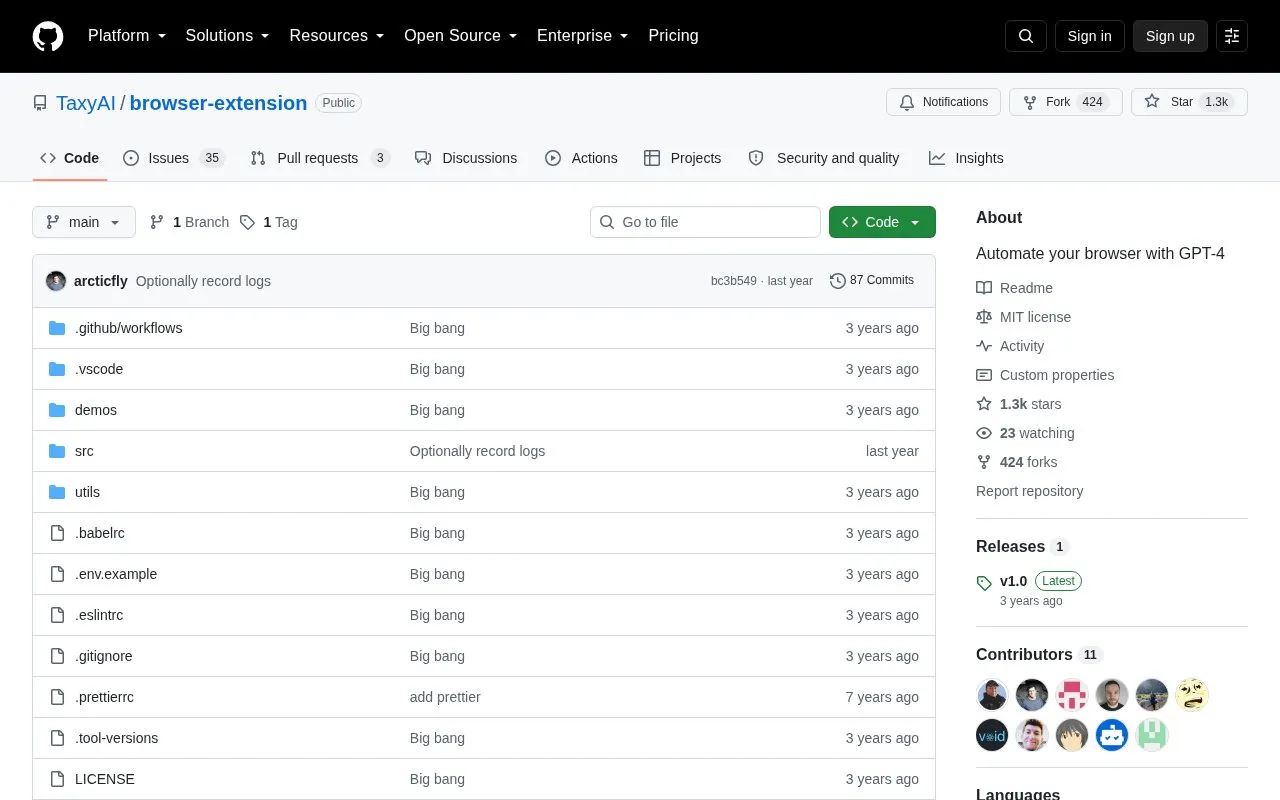Open the search magnifier button
The height and width of the screenshot is (800, 1280).
tap(1026, 36)
